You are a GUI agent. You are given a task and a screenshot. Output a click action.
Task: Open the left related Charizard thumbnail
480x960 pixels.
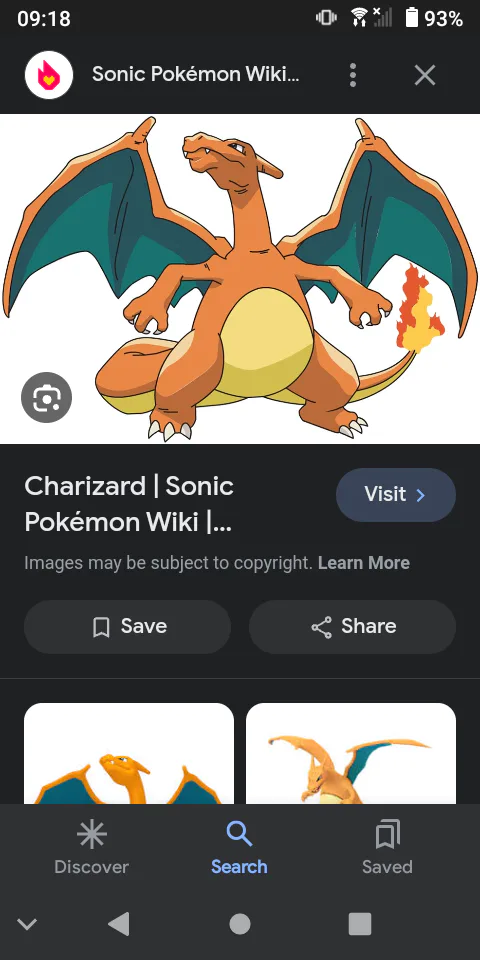tap(129, 754)
